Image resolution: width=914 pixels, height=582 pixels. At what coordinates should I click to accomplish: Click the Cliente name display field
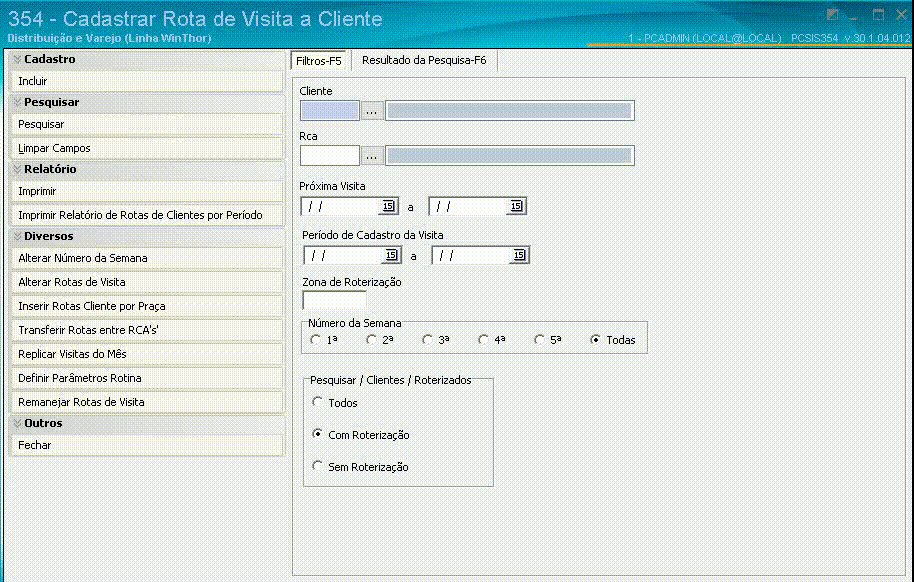pos(510,111)
